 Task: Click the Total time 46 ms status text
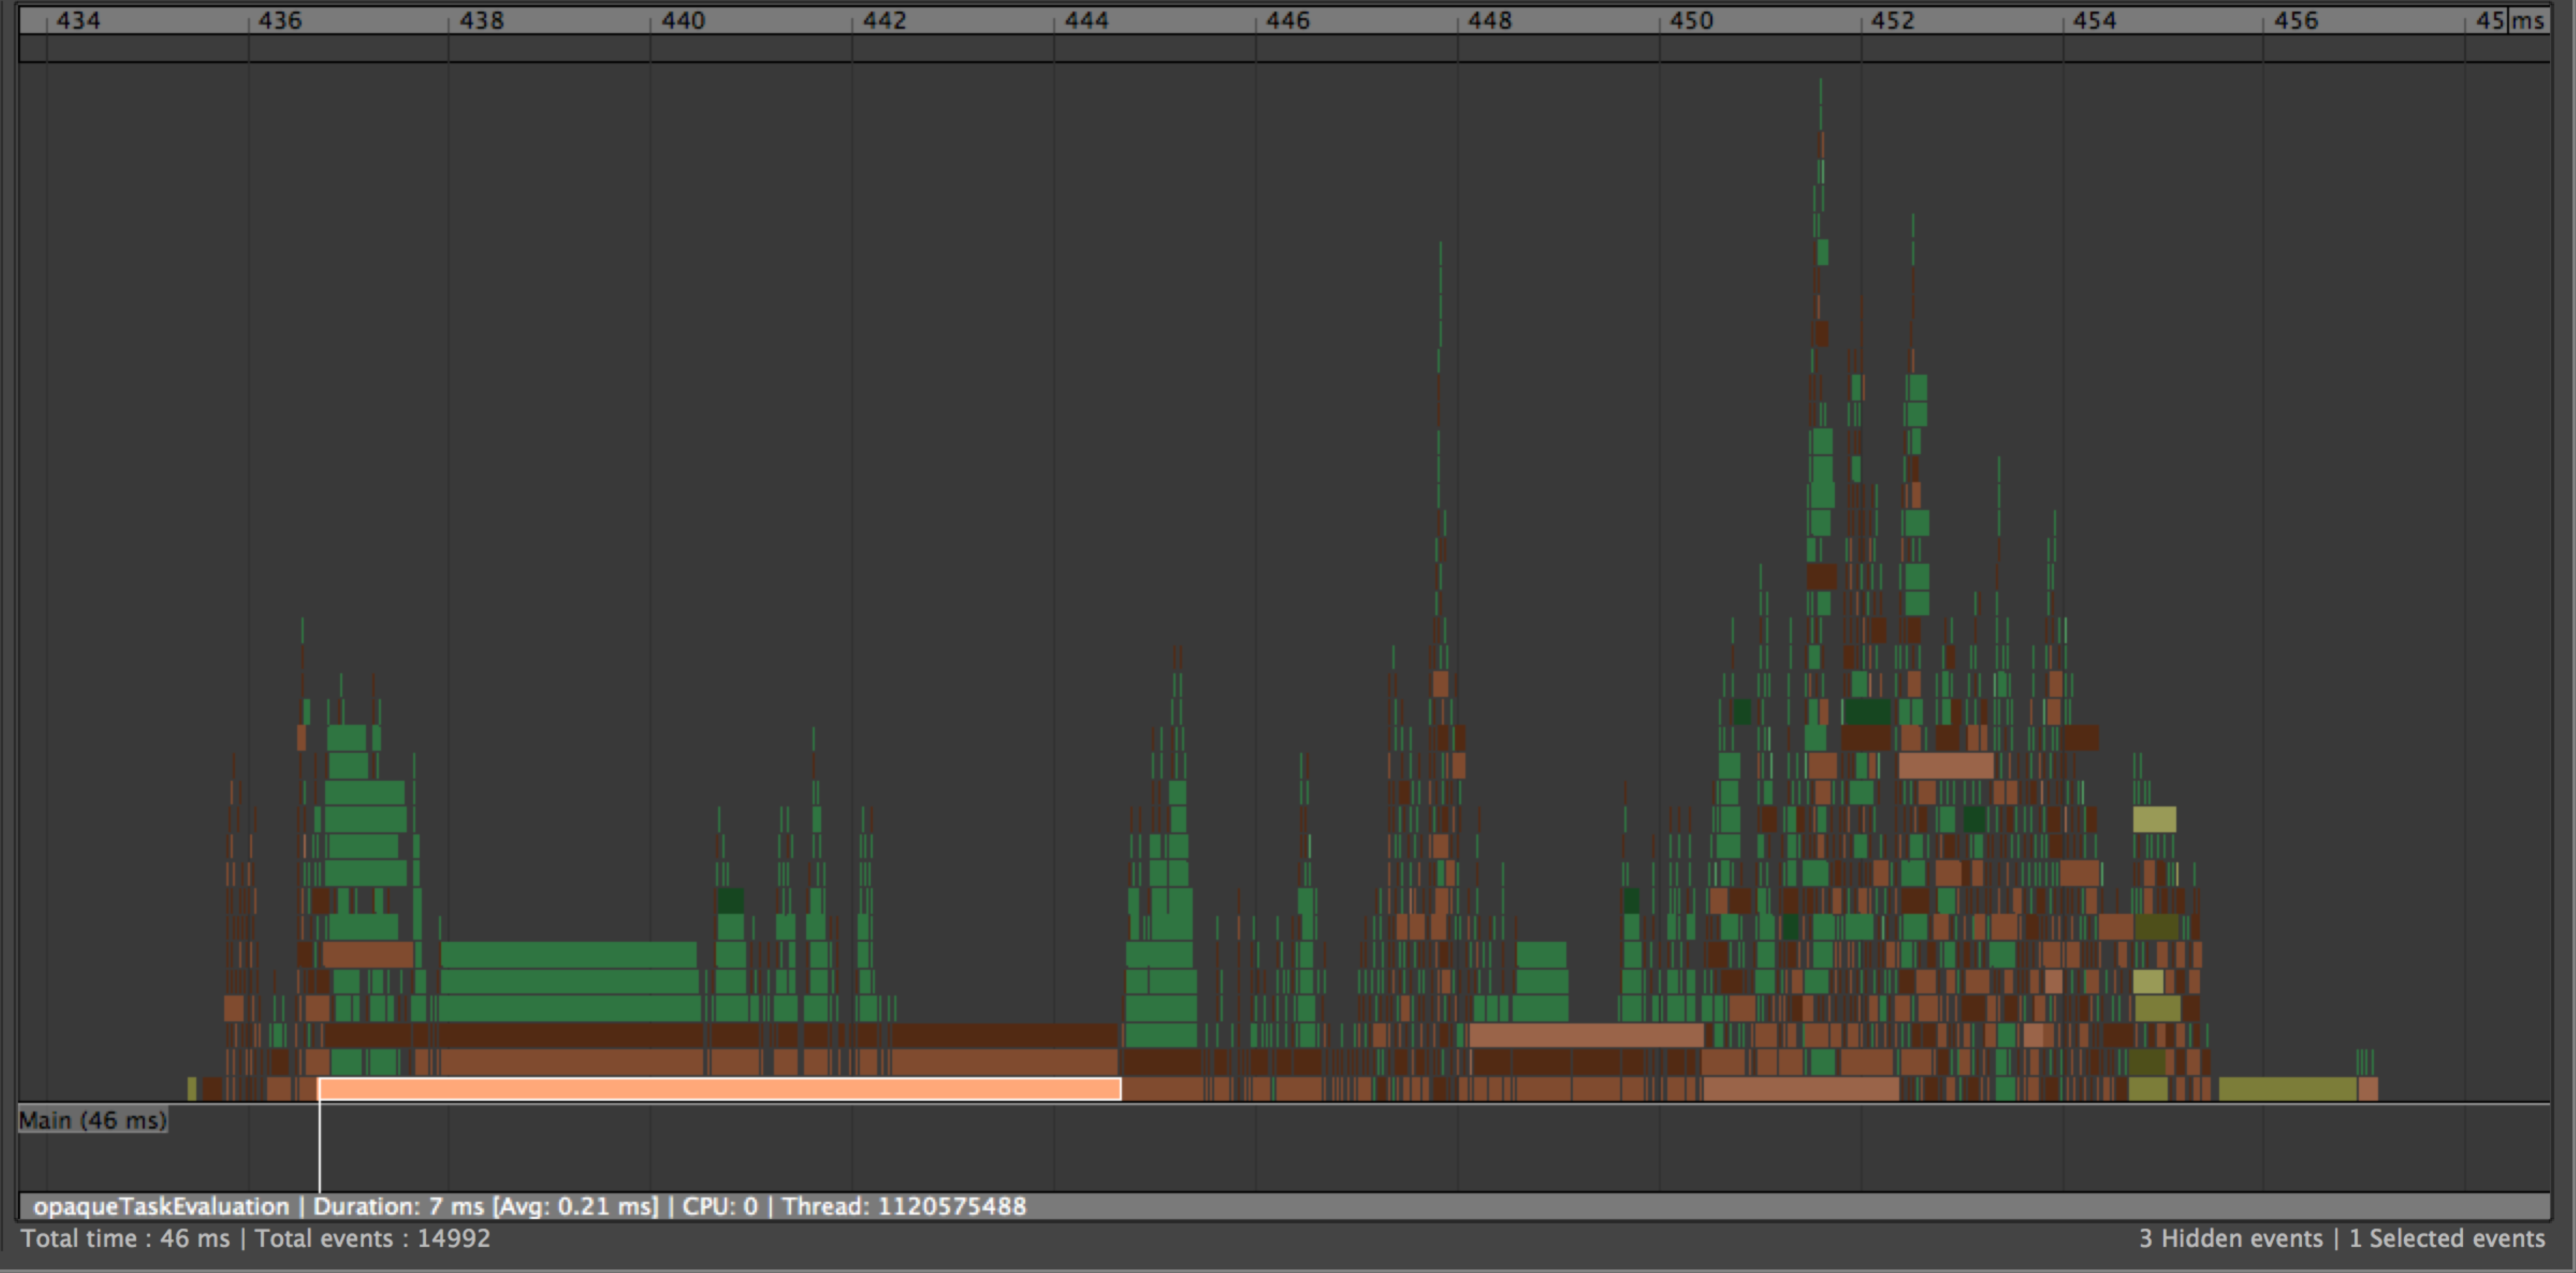point(125,1238)
